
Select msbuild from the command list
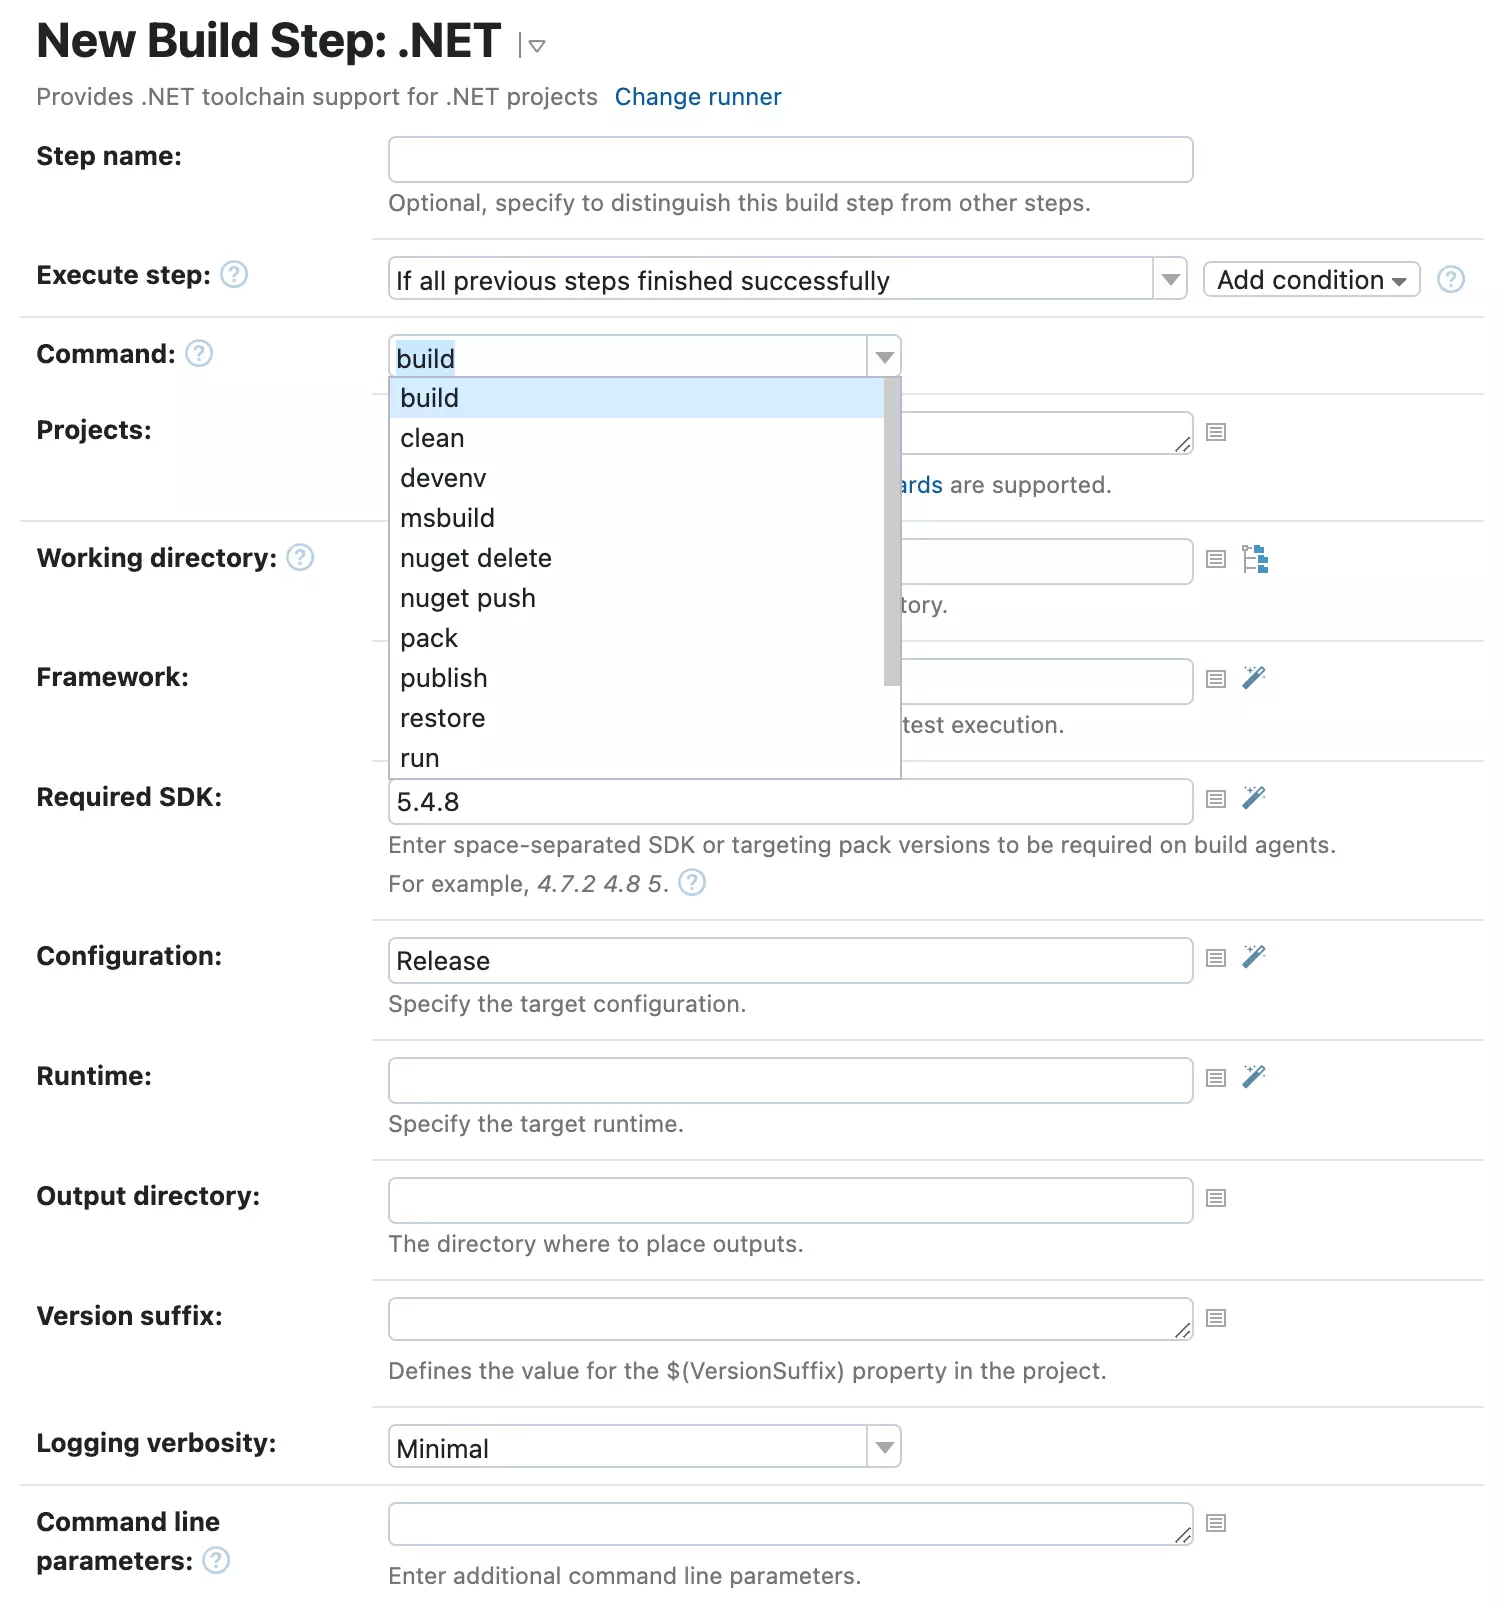(x=447, y=518)
